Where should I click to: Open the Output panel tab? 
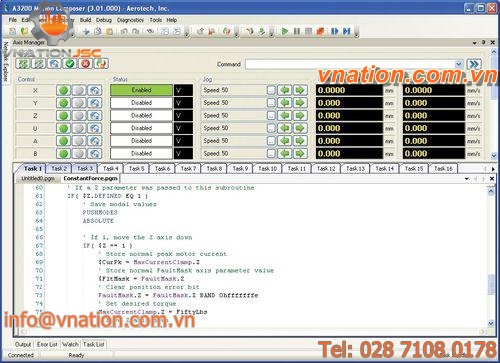tap(23, 344)
